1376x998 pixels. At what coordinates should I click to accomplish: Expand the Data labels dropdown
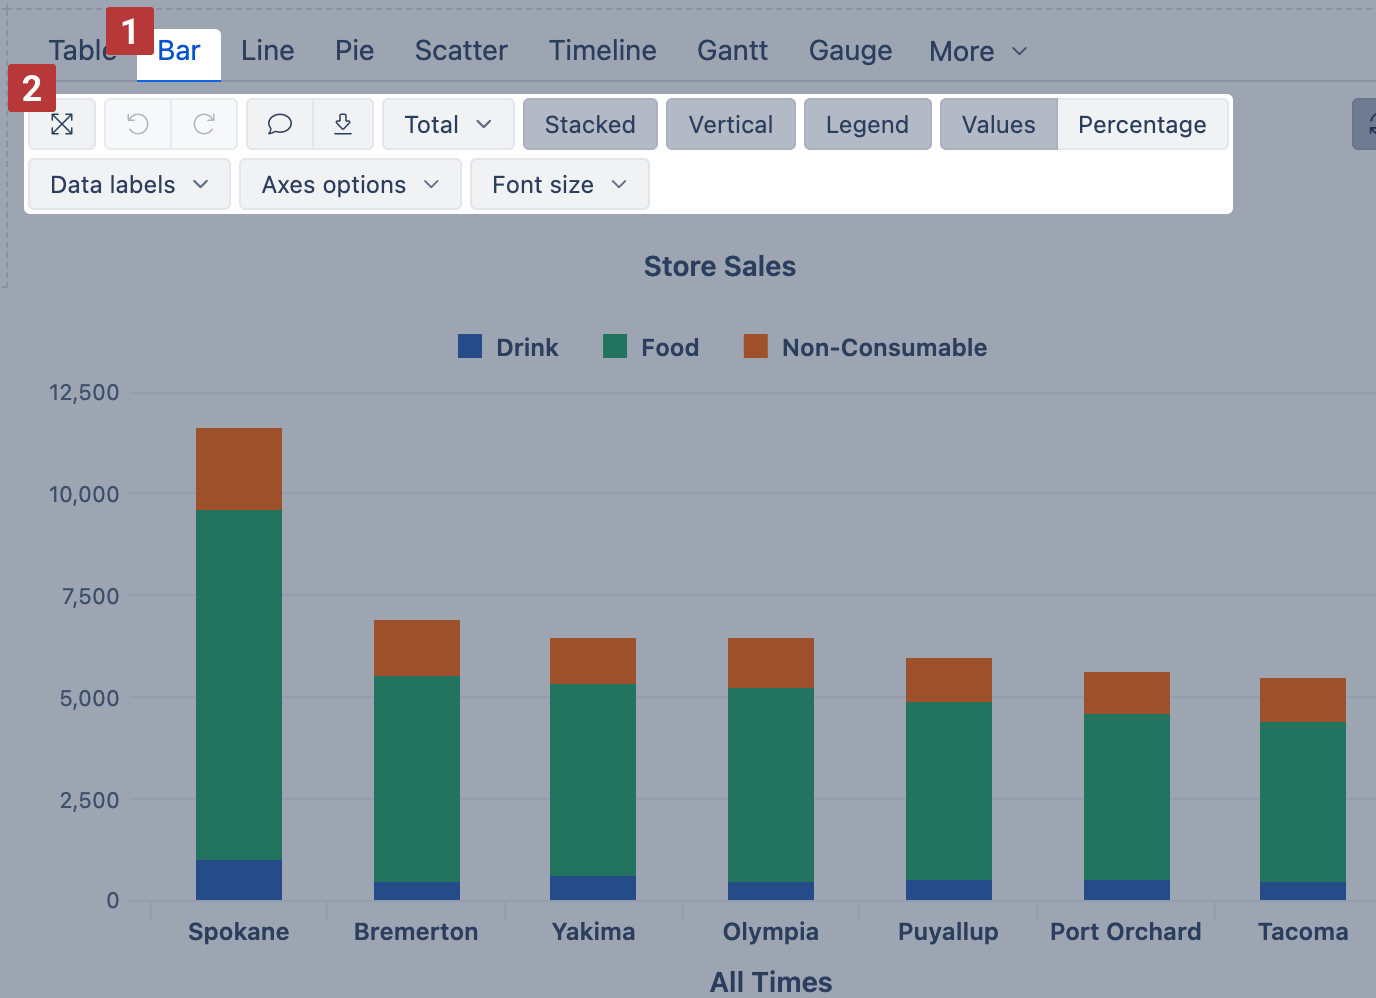(129, 184)
